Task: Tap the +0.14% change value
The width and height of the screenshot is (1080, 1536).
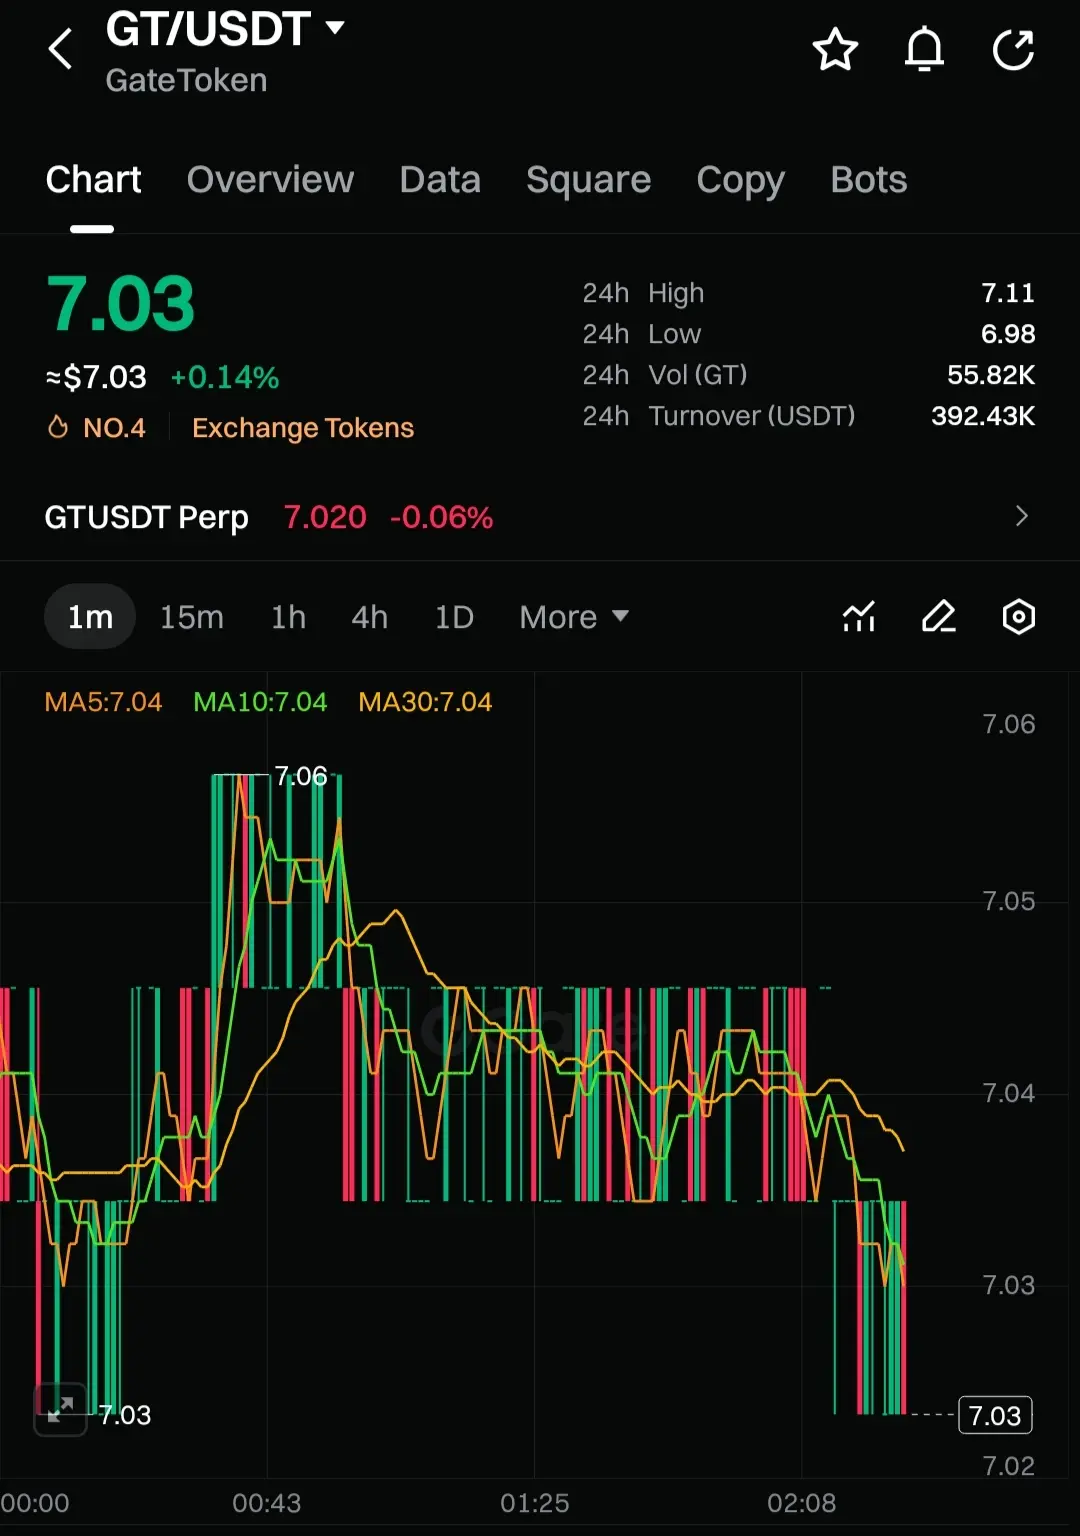Action: [225, 378]
